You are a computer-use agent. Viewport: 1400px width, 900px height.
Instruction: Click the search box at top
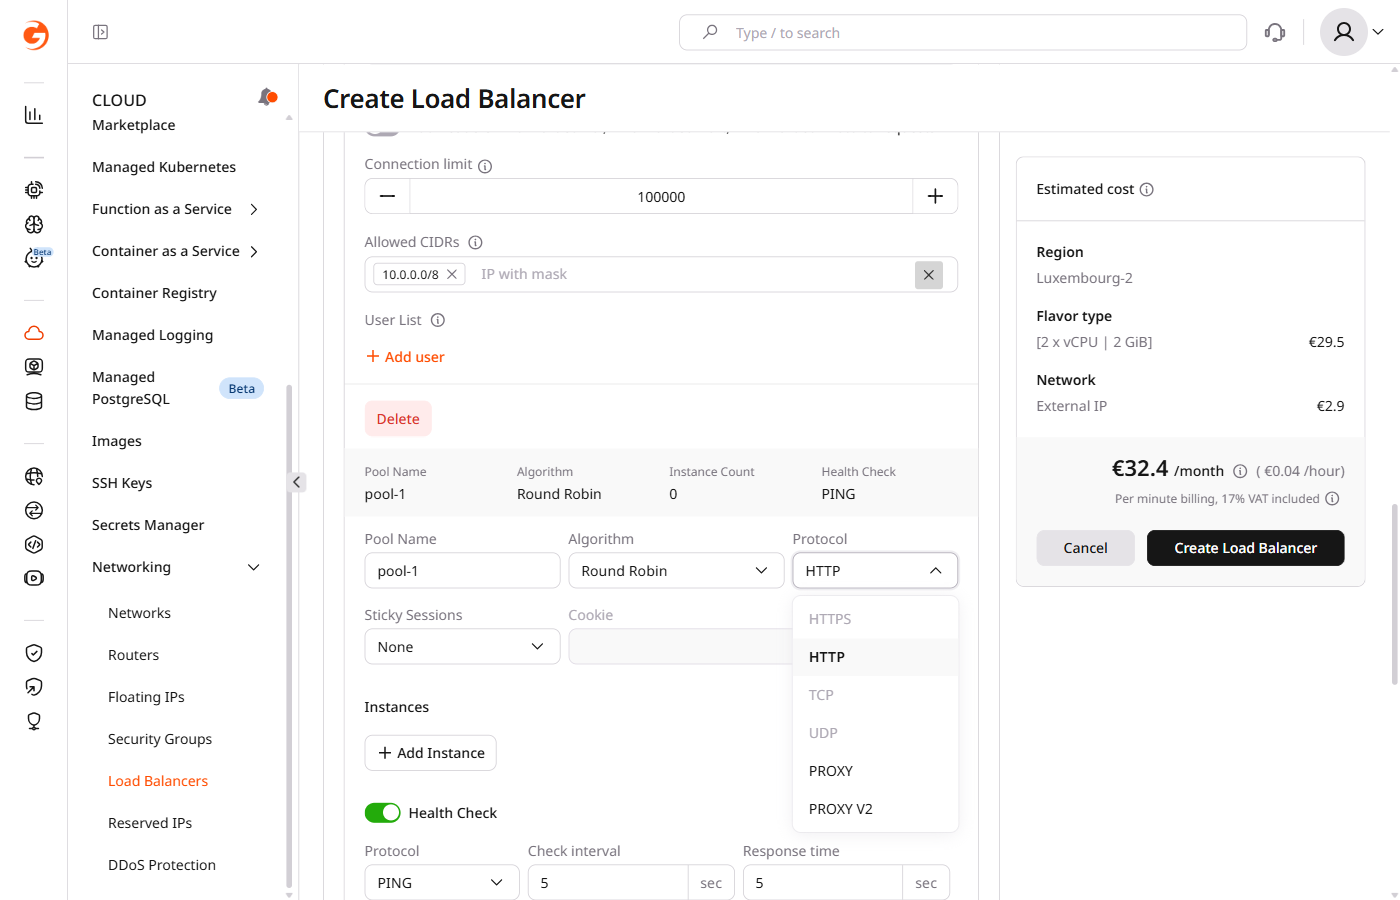[x=963, y=32]
